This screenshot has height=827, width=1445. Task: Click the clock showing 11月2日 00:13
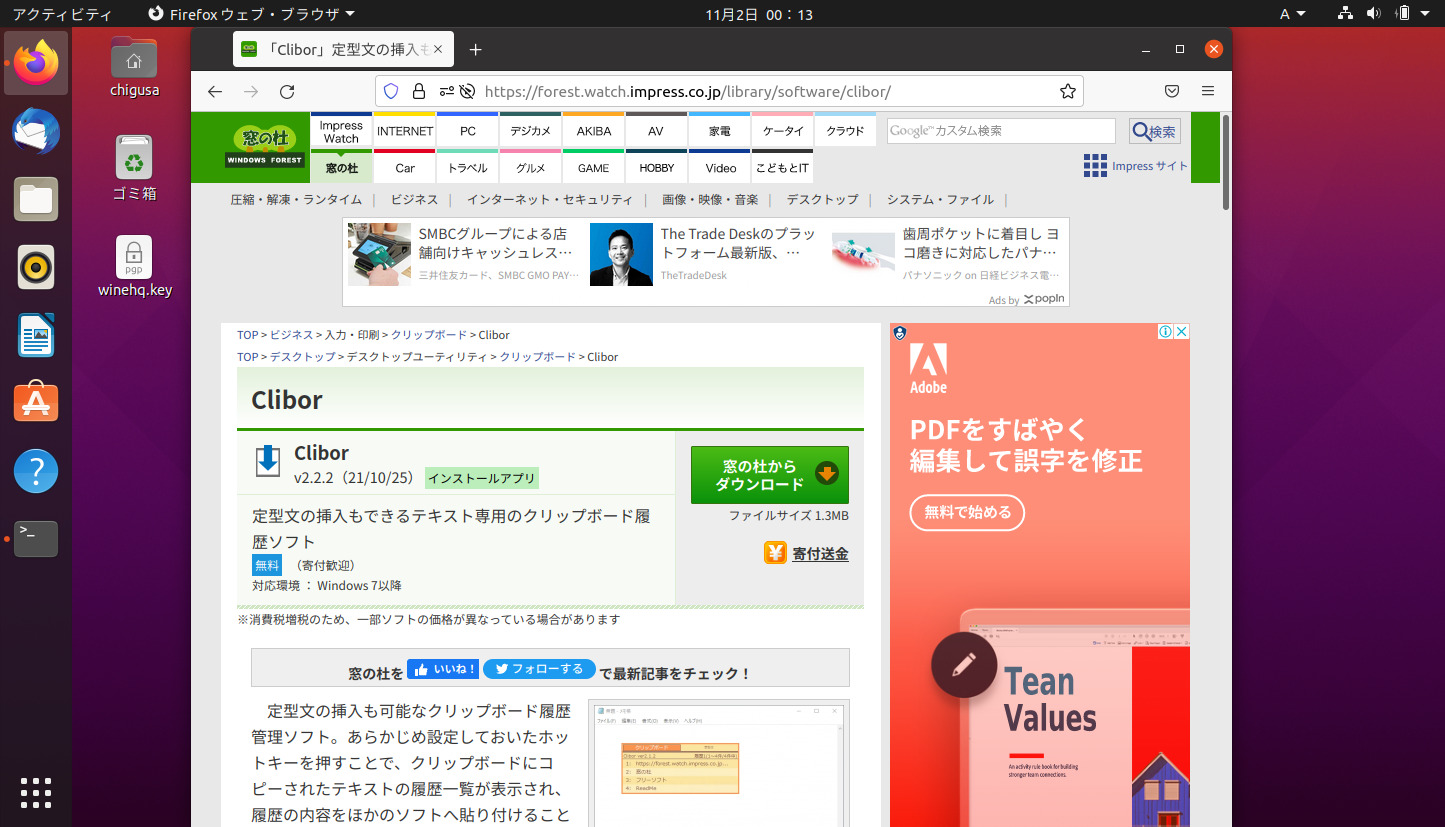click(x=759, y=14)
